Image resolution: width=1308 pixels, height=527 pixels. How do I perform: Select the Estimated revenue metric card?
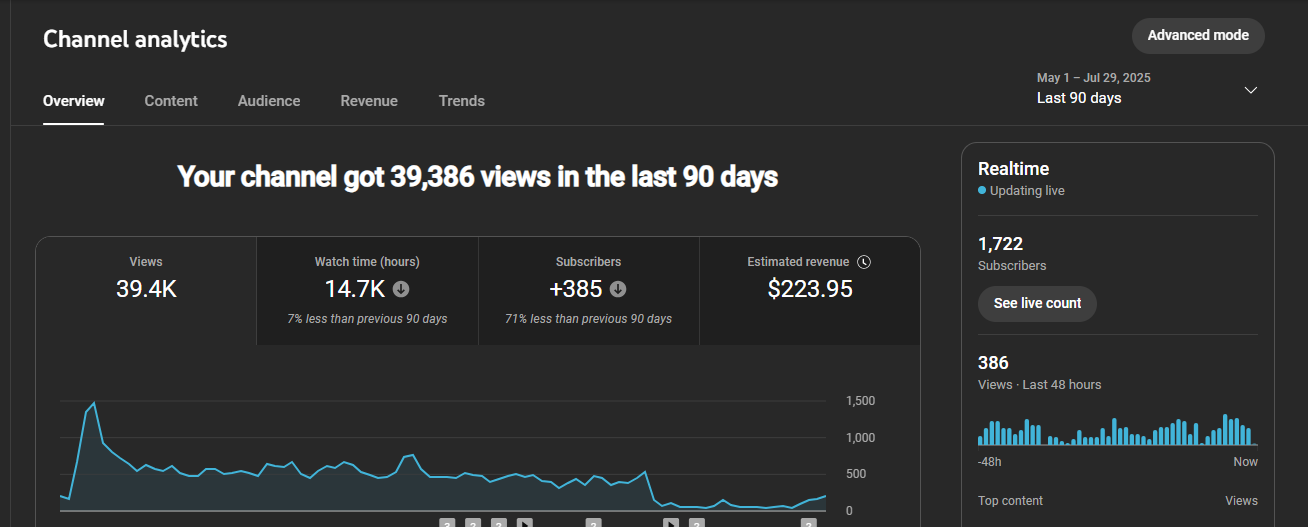[810, 291]
